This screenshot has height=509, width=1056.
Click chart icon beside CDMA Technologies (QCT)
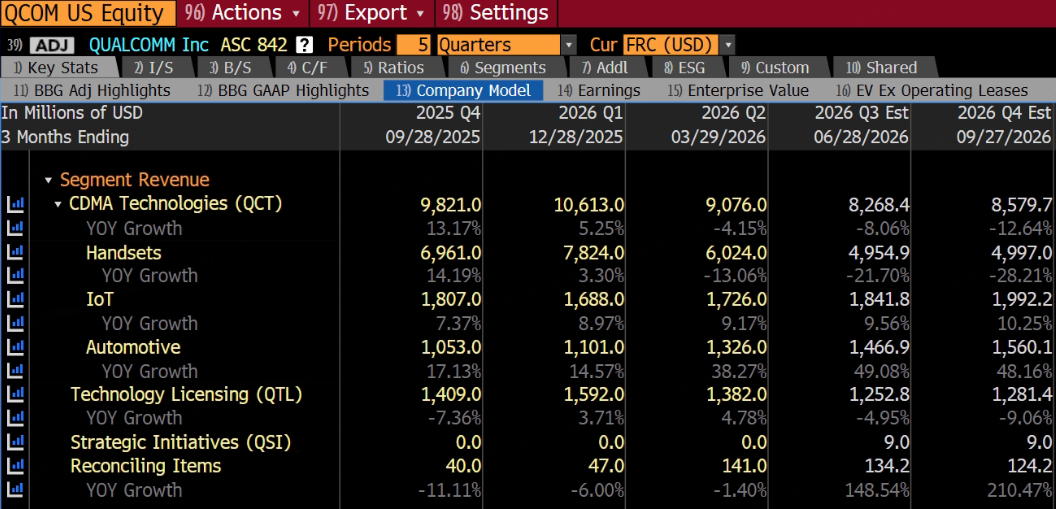pyautogui.click(x=15, y=204)
